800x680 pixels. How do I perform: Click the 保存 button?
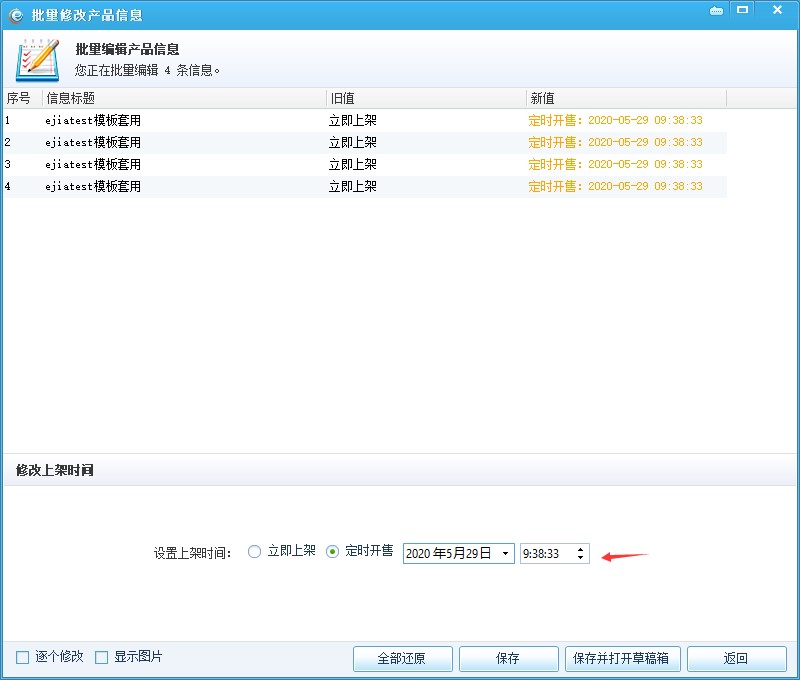[508, 659]
